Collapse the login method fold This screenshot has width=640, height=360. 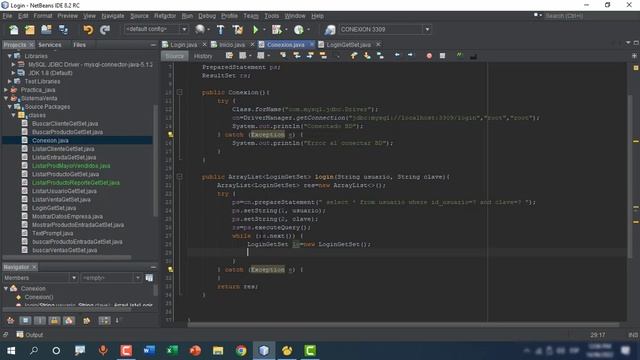[x=179, y=177]
